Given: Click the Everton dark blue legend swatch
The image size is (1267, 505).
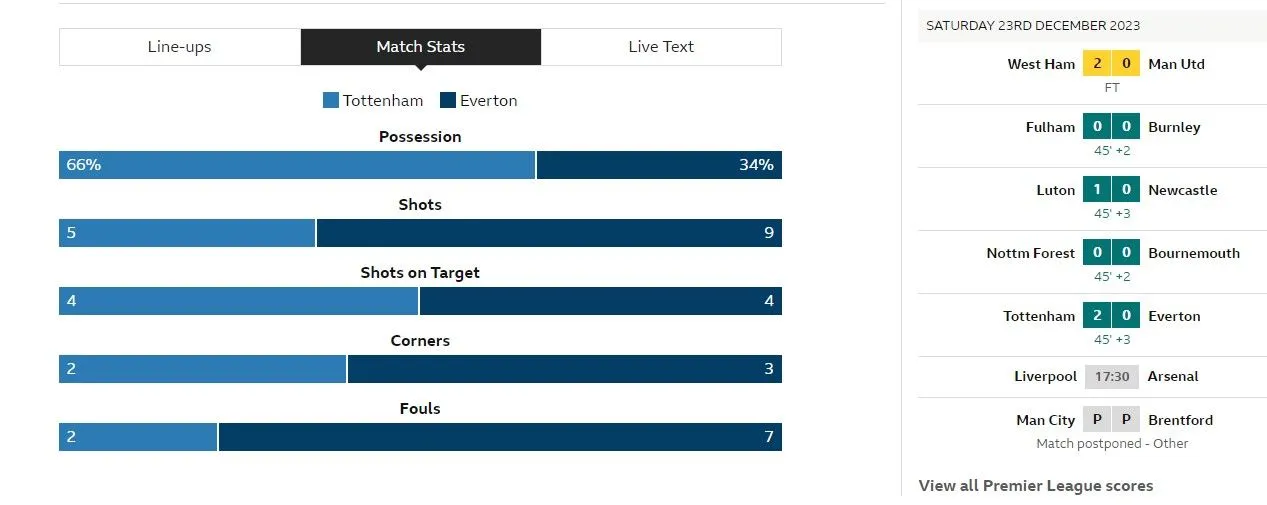Looking at the screenshot, I should [x=448, y=101].
